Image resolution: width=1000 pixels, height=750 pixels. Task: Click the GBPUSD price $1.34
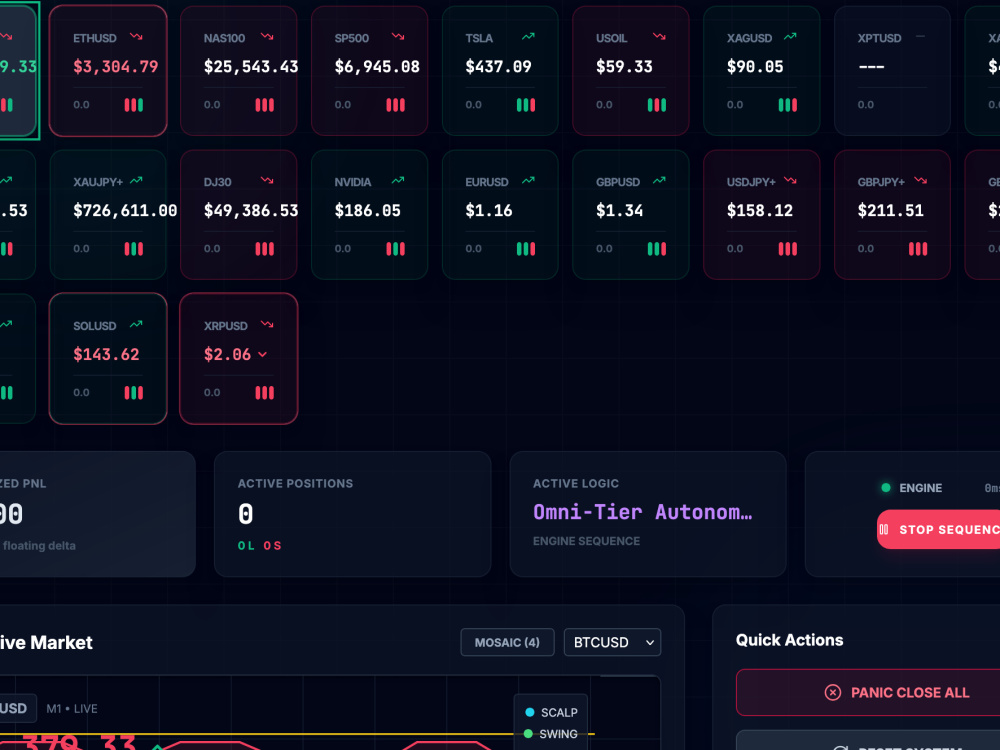(x=619, y=210)
